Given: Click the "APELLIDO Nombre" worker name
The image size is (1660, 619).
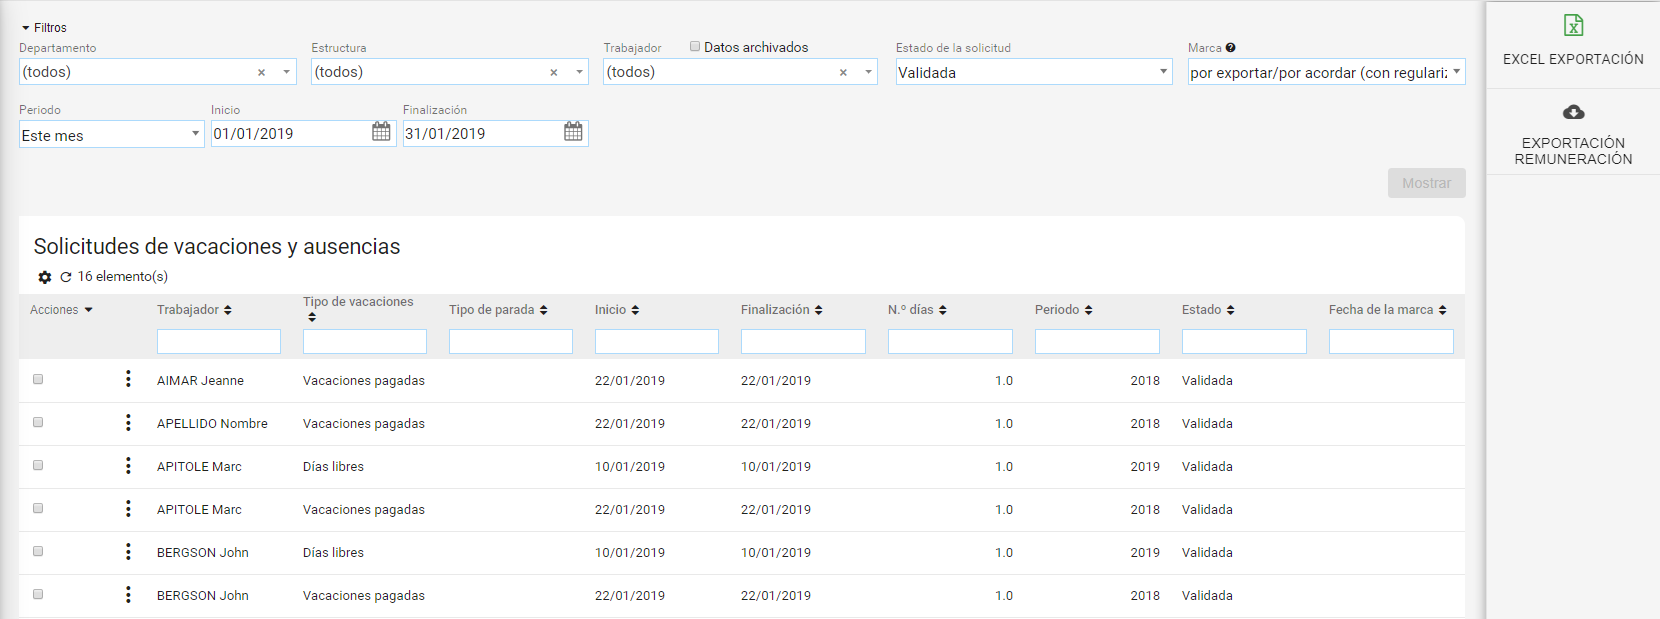Looking at the screenshot, I should coord(212,424).
